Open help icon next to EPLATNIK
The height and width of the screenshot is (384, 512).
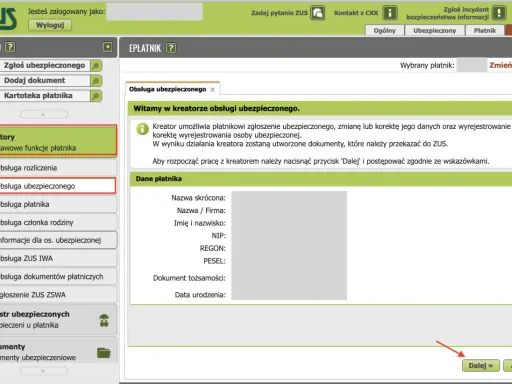pos(171,48)
